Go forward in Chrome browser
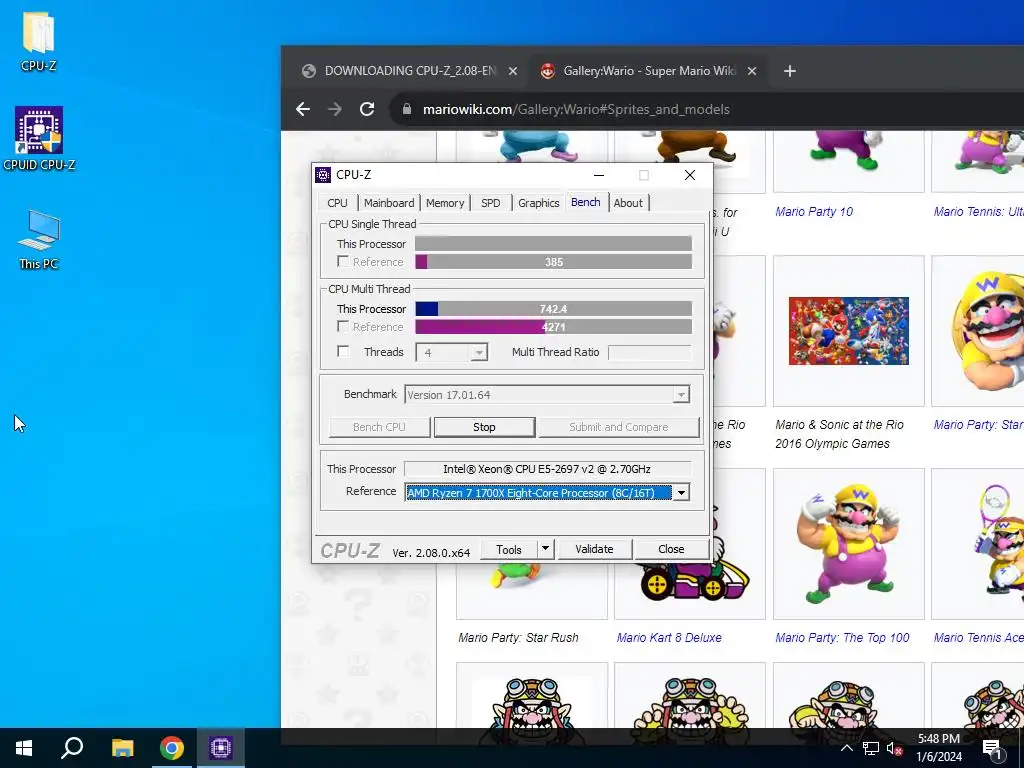The height and width of the screenshot is (768, 1024). click(x=335, y=109)
